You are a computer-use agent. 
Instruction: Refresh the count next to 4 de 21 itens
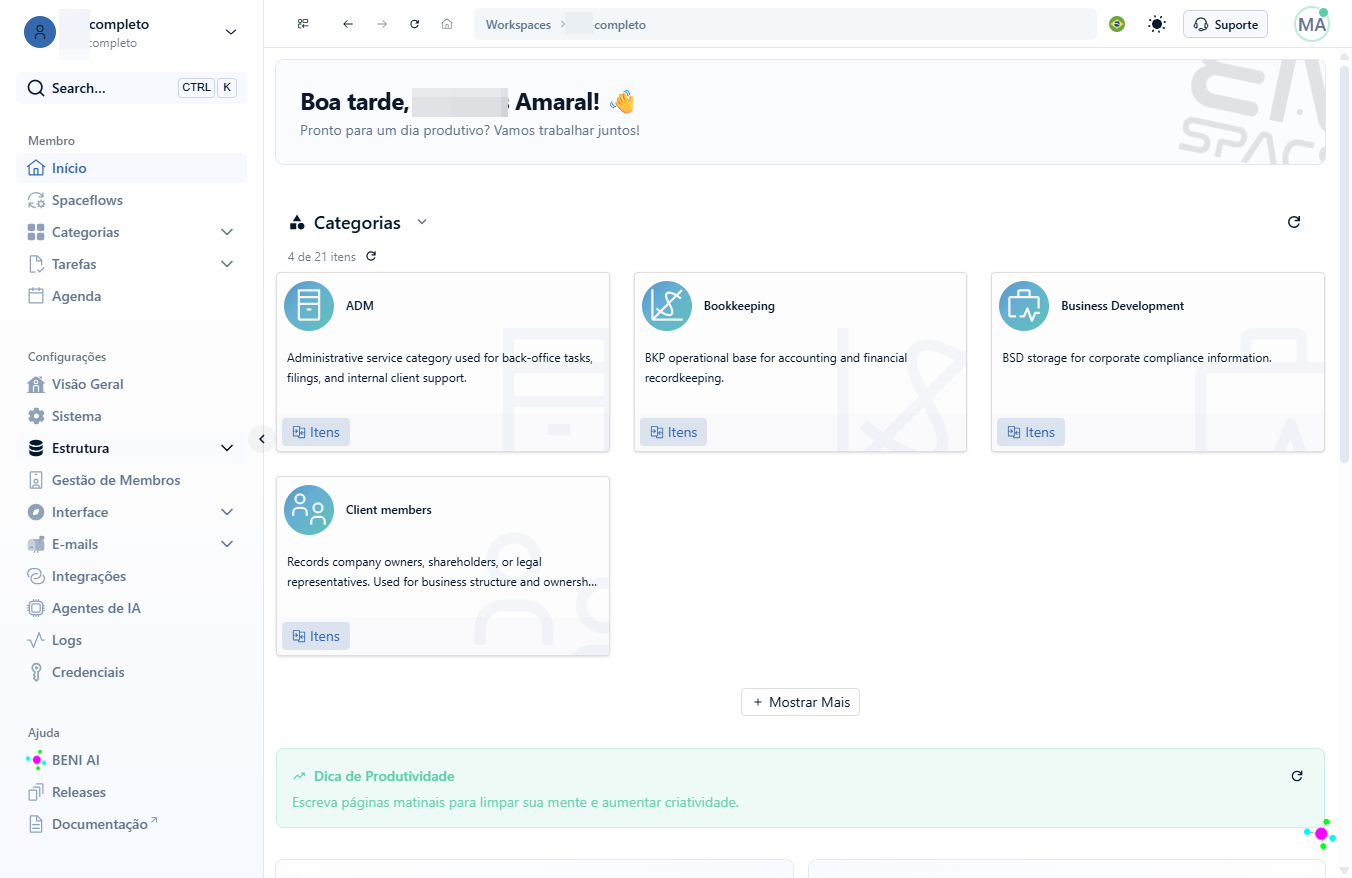[371, 256]
